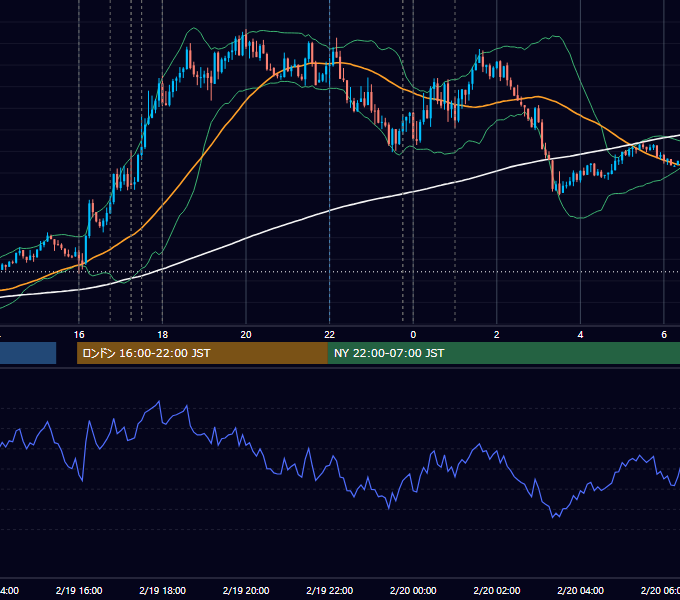Click the 2/19 20:00 date label
680x600 pixels.
246,590
